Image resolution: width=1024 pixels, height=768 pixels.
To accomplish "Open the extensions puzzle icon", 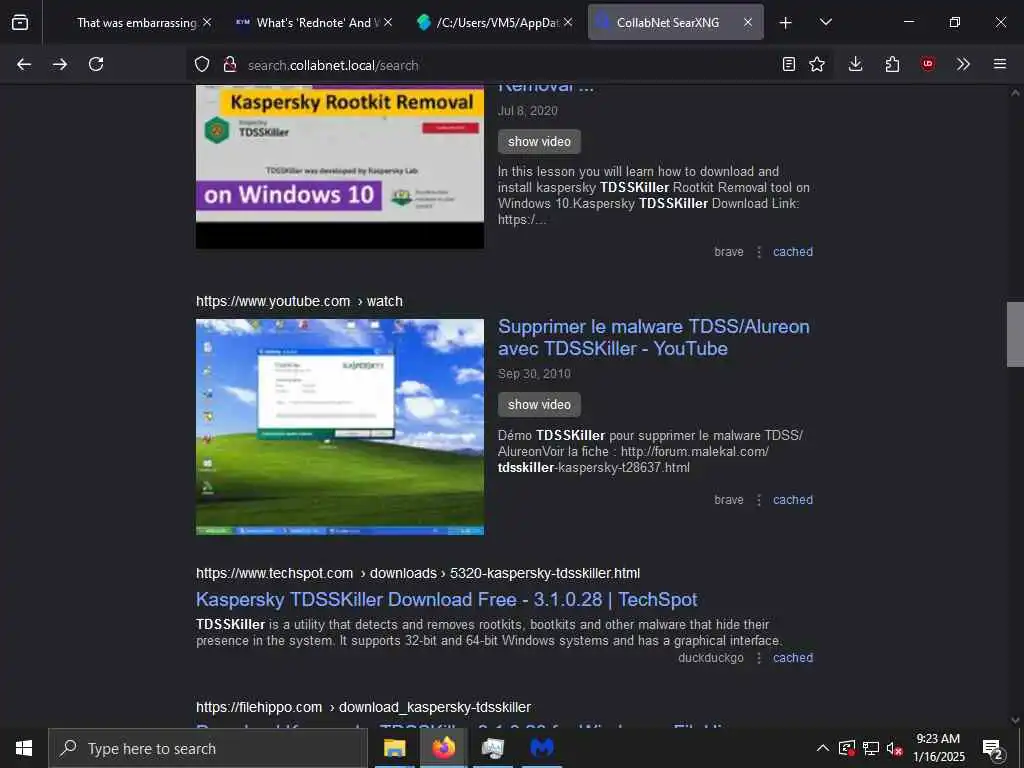I will (892, 64).
